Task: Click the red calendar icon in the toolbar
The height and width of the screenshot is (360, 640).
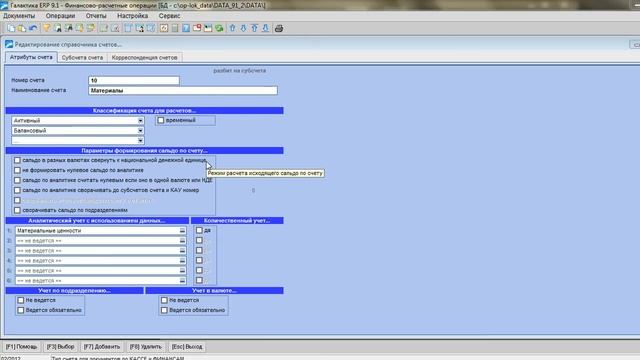Action: click(197, 28)
